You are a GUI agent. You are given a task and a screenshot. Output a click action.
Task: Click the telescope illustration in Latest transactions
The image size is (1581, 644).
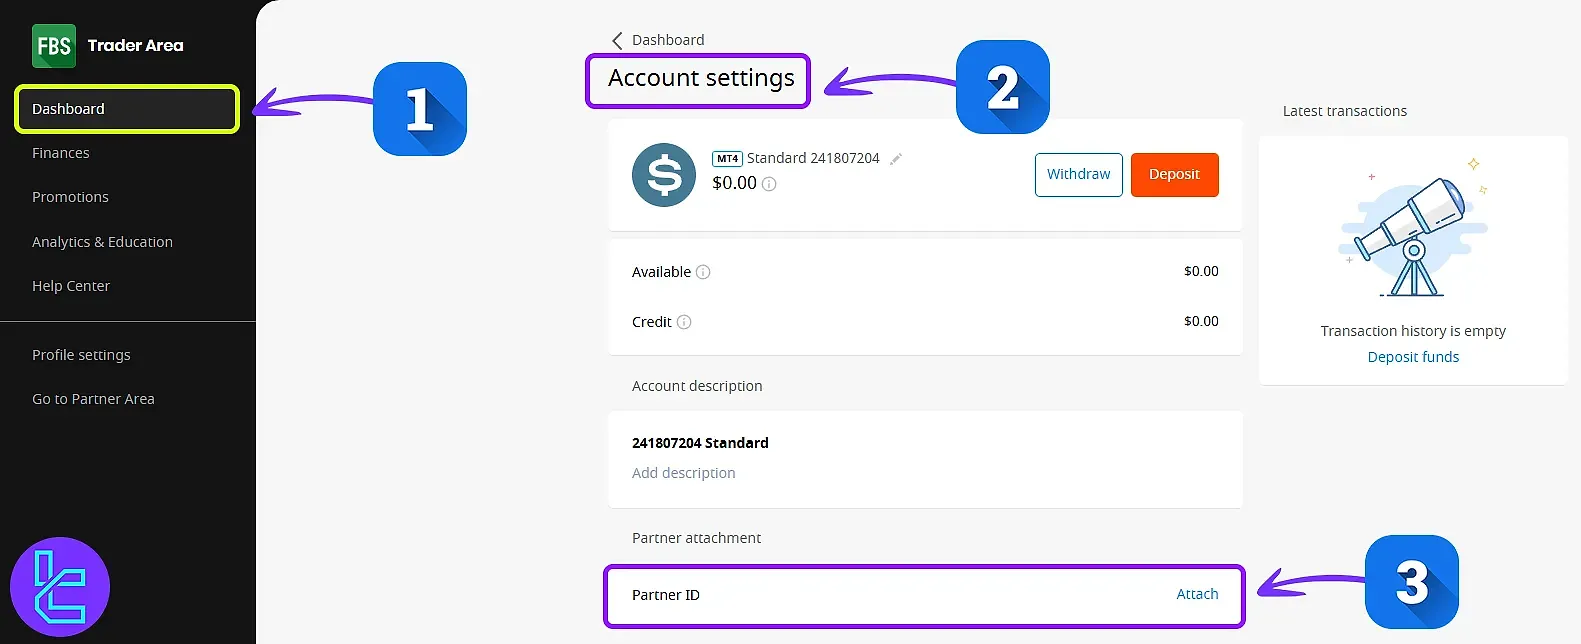point(1410,230)
